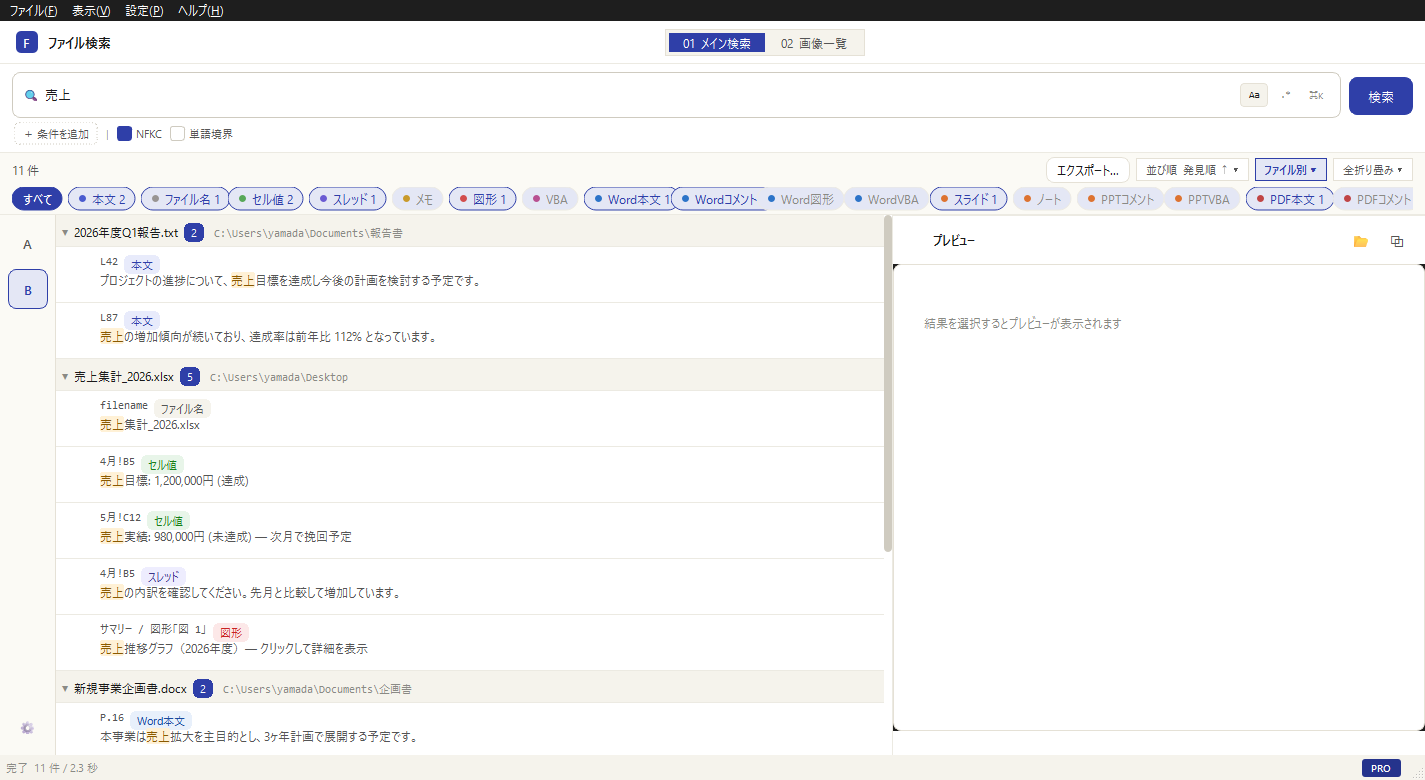Toggle the スレッド 1 filter chip
The image size is (1425, 780).
coord(347,199)
